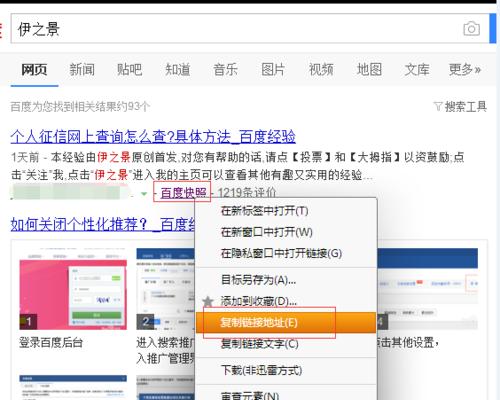The image size is (500, 400).
Task: Choose 复制链接文字(C) menu entry
Action: click(x=259, y=344)
